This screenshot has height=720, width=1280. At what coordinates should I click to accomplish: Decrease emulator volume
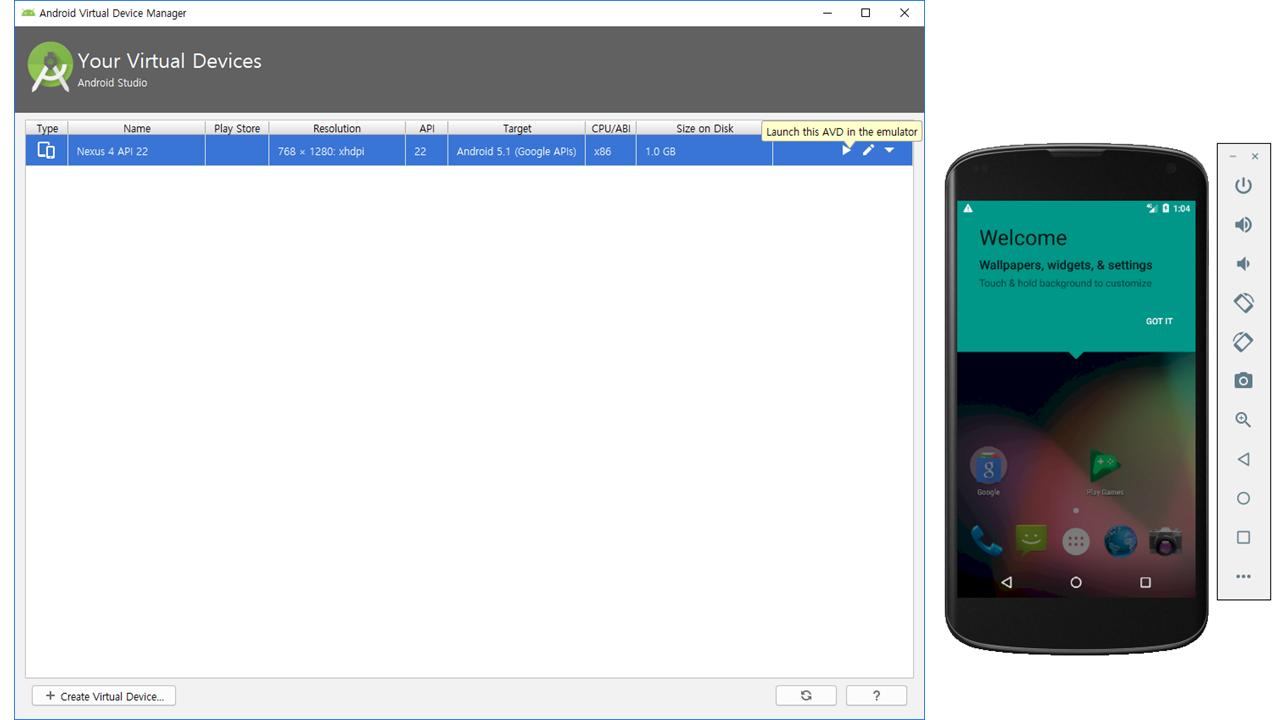[x=1243, y=264]
